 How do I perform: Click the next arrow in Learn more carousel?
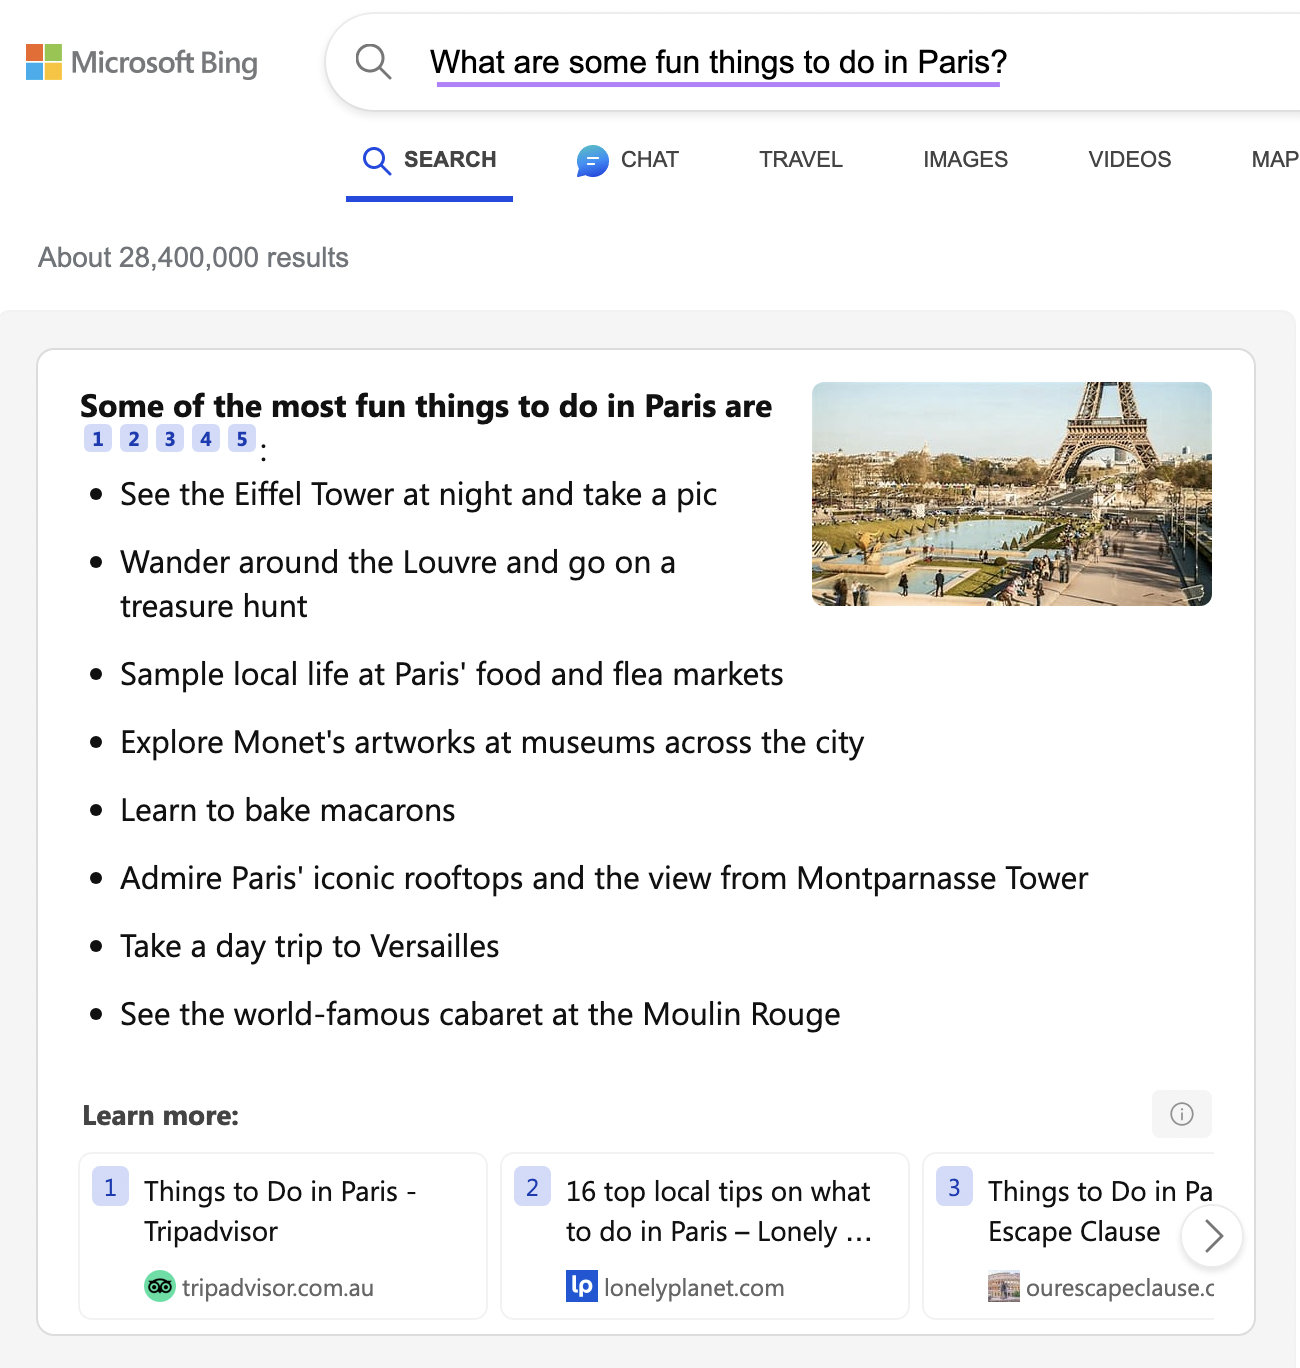(x=1212, y=1236)
